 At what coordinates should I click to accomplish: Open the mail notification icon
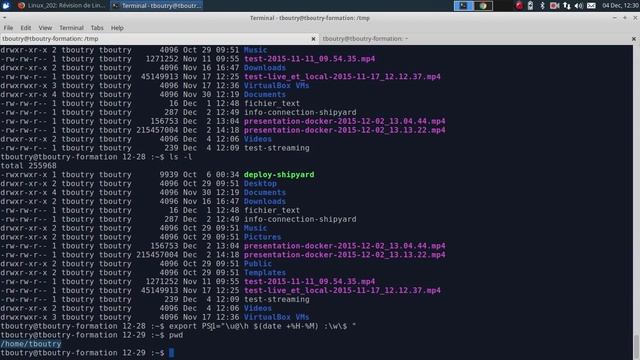click(x=591, y=6)
